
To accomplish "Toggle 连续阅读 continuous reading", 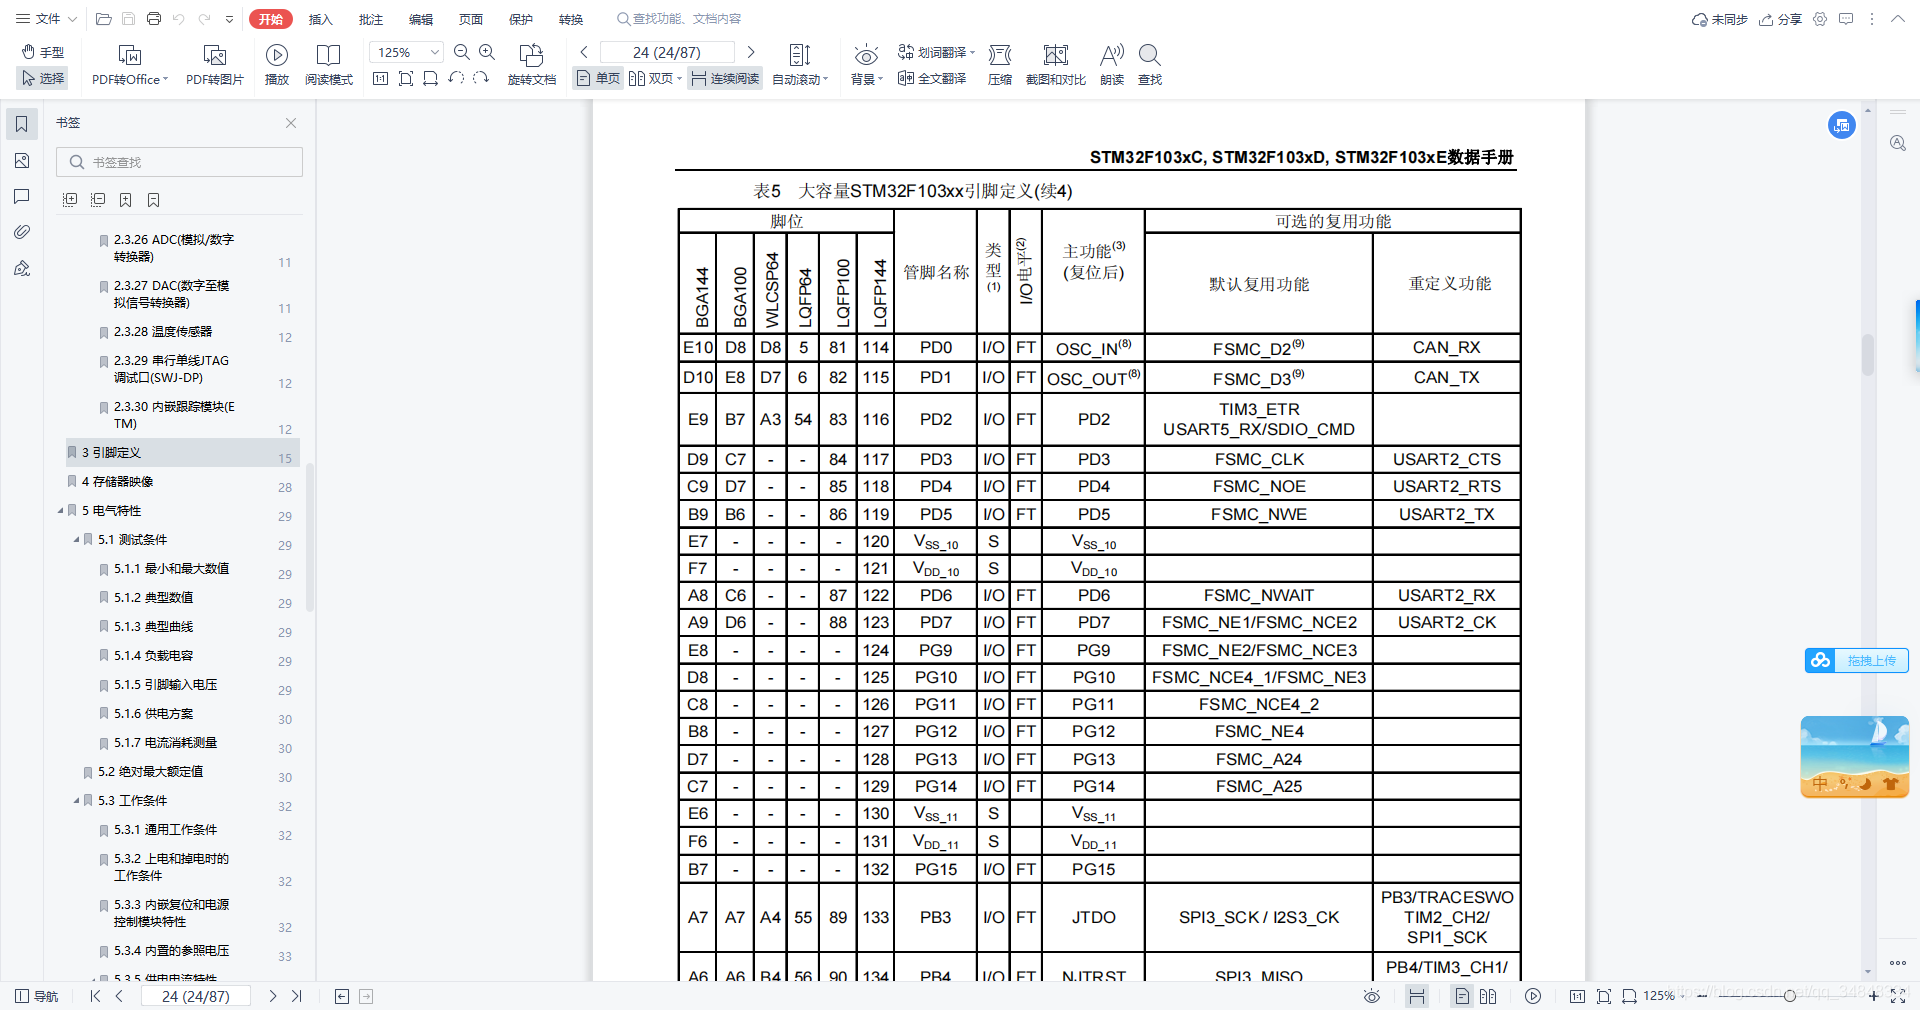I will pyautogui.click(x=726, y=78).
